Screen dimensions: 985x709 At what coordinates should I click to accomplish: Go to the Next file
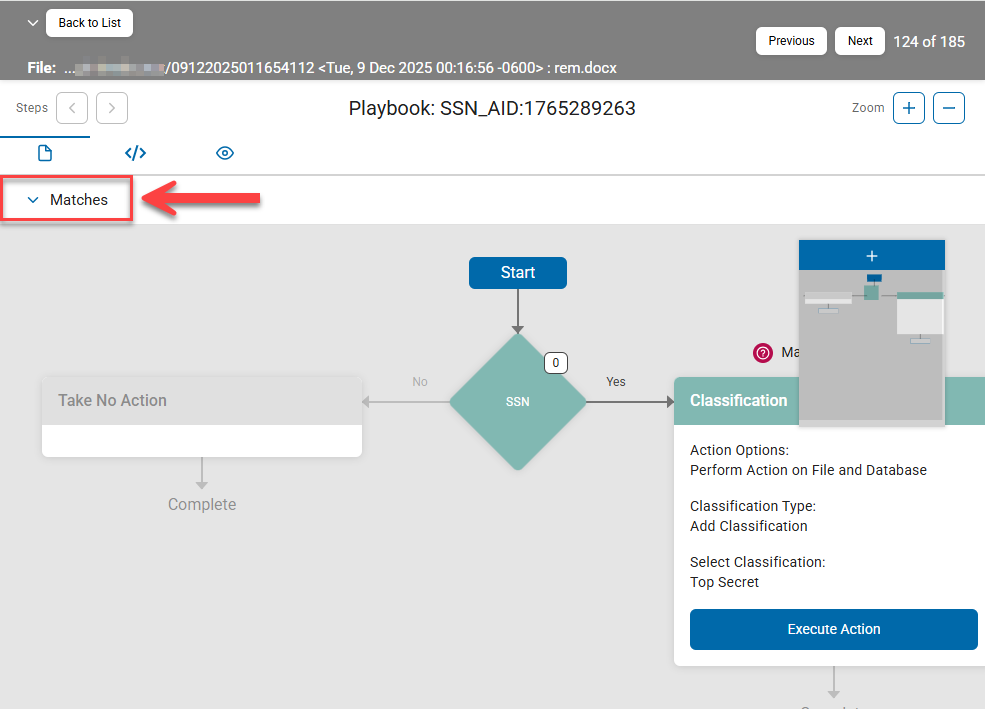[860, 41]
